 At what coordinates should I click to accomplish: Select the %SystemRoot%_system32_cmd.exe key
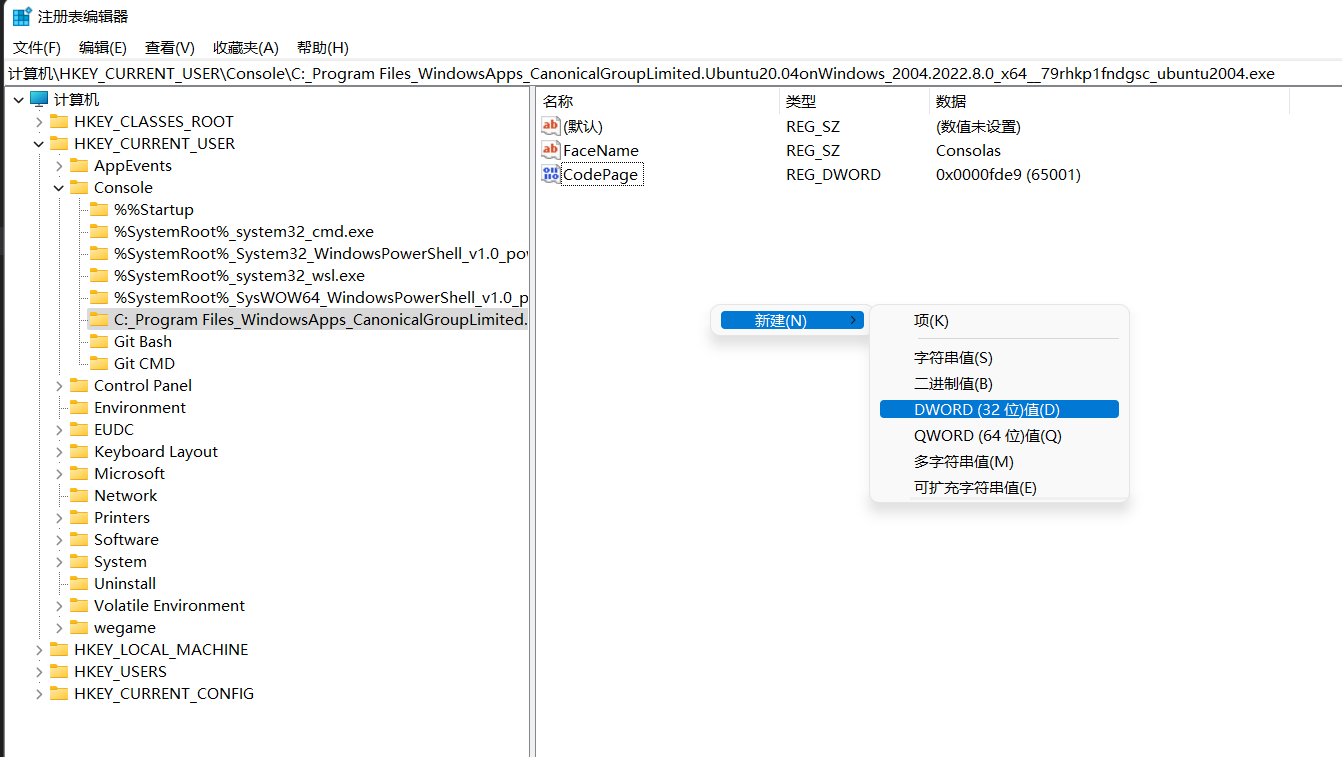(243, 231)
